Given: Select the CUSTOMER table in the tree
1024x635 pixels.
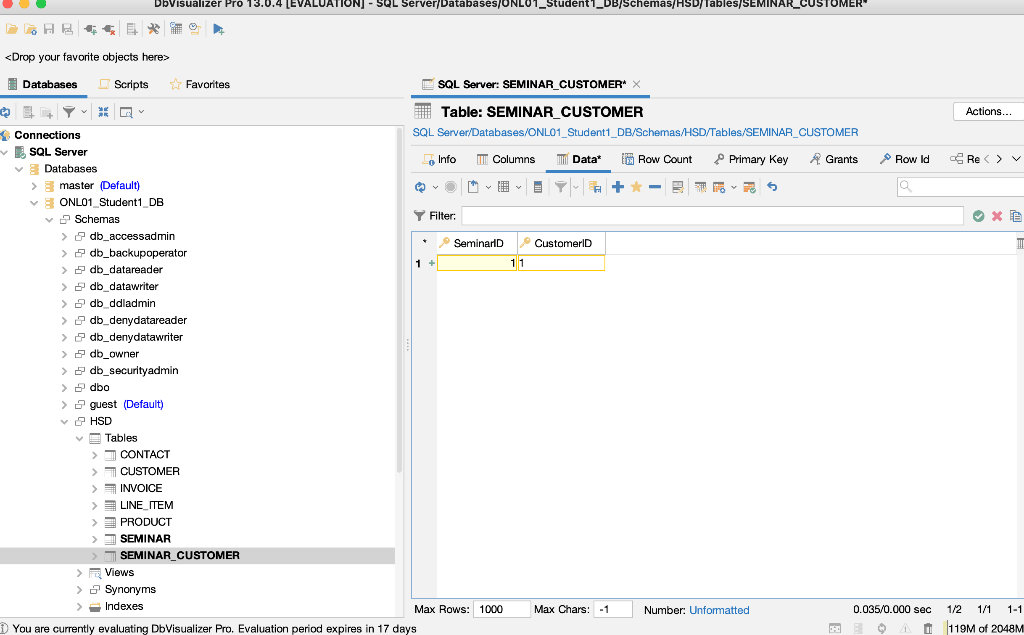Looking at the screenshot, I should (x=150, y=471).
